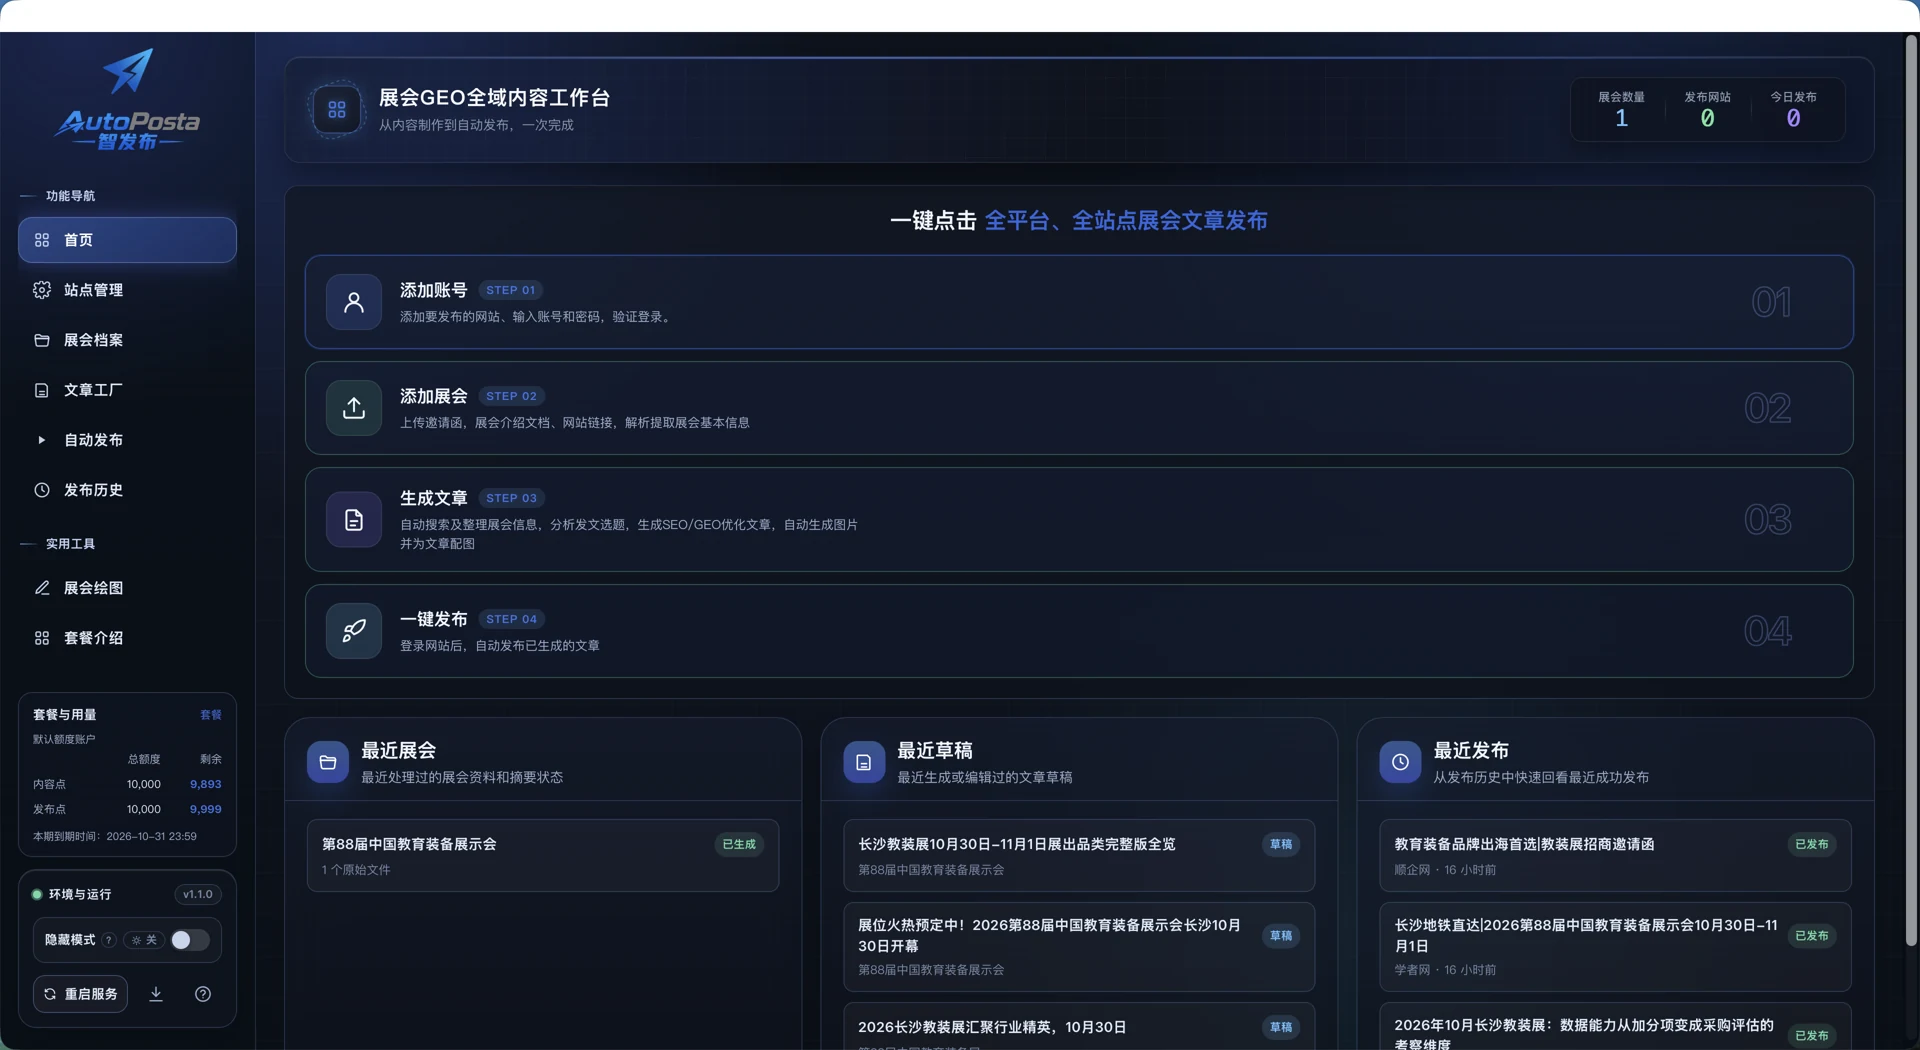
Task: Click the 套餐 link in usage panel
Action: pos(211,715)
